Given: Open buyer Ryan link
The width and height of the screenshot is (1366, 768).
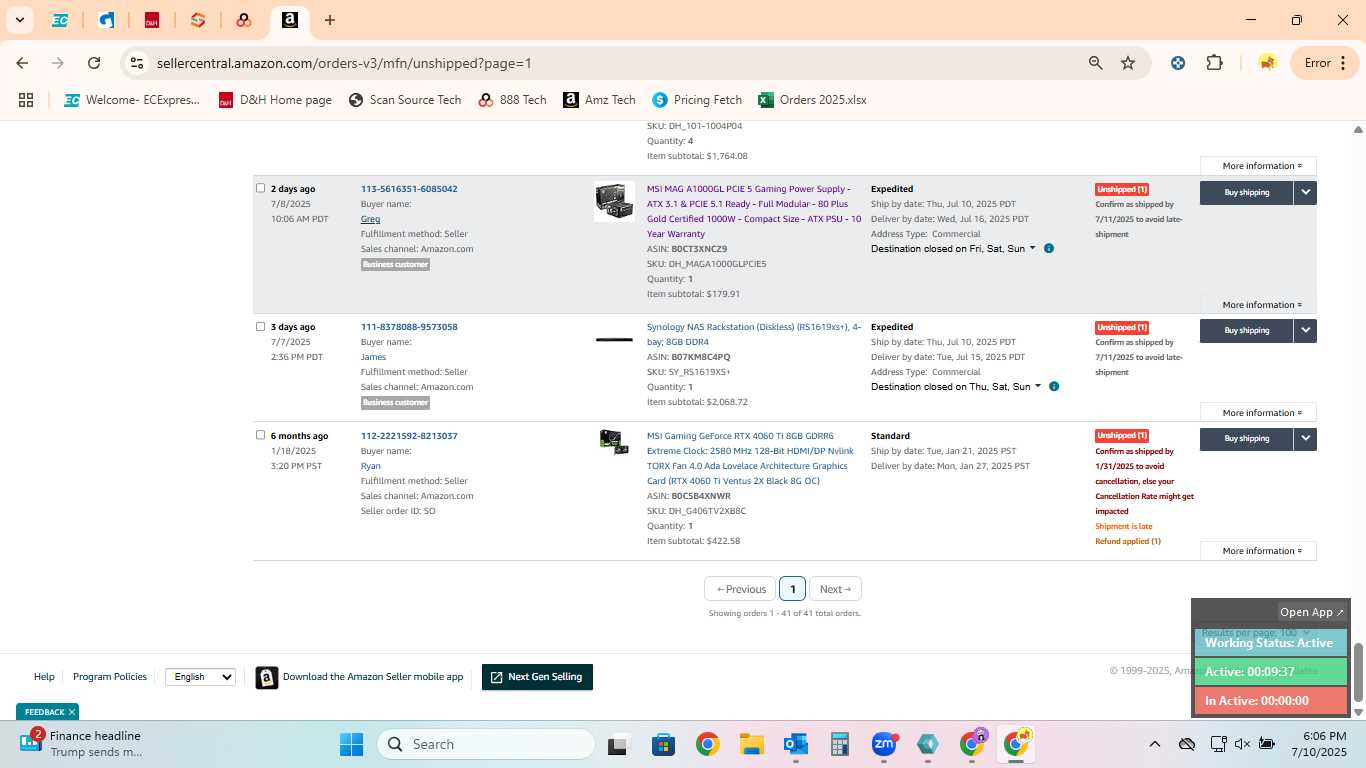Looking at the screenshot, I should pos(370,466).
